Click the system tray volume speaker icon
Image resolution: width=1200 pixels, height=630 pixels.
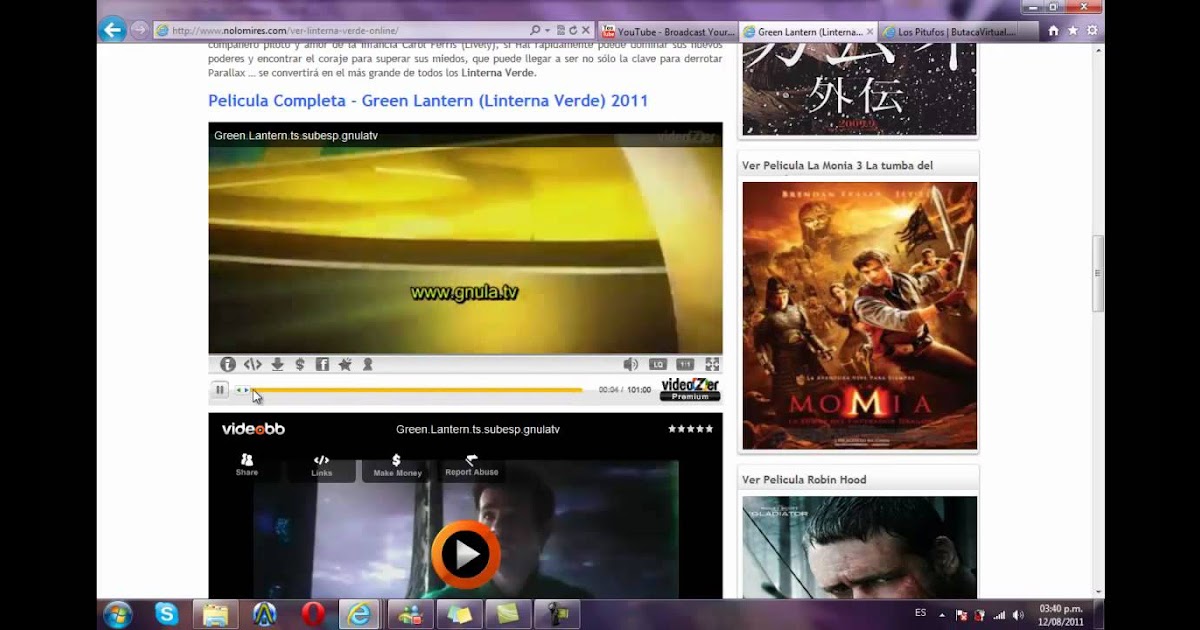[1018, 615]
